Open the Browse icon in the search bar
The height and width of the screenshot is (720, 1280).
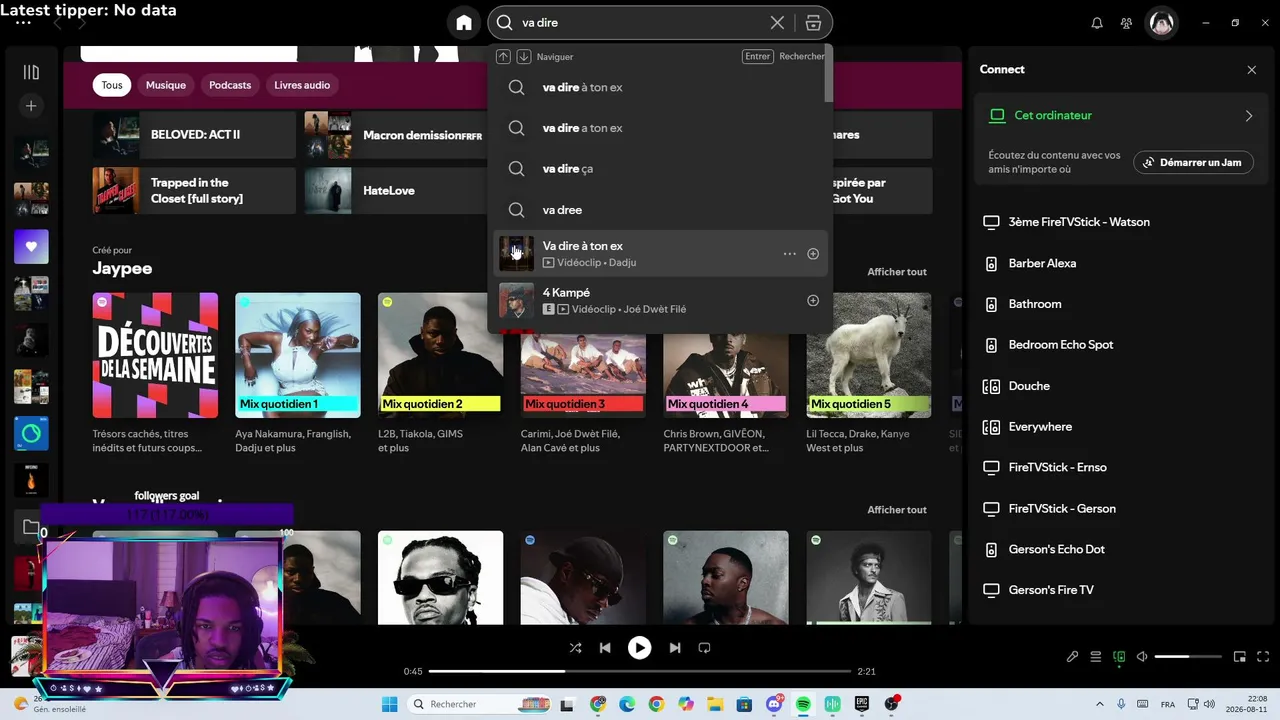coord(813,23)
